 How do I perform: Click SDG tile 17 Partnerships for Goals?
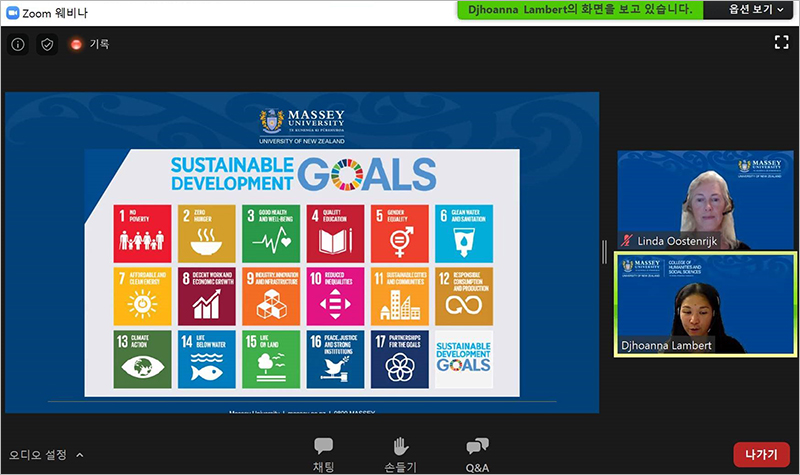pyautogui.click(x=399, y=359)
